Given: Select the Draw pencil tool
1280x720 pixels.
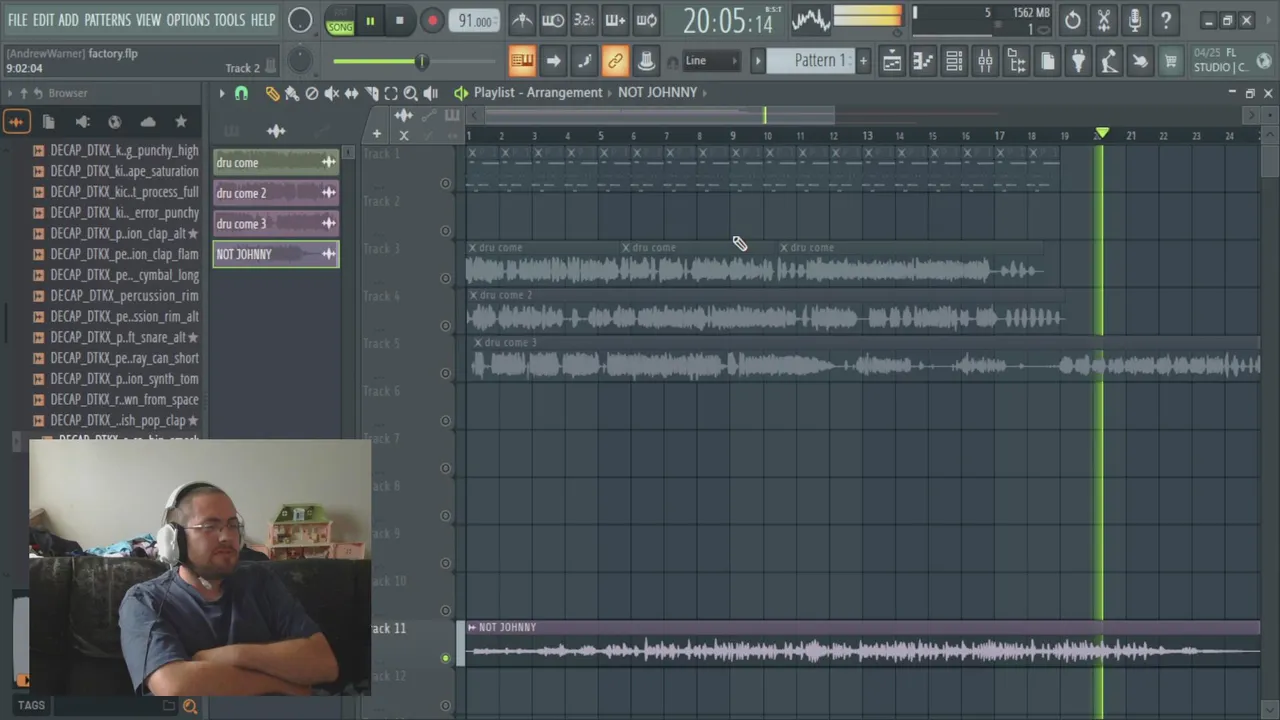Looking at the screenshot, I should pos(272,93).
